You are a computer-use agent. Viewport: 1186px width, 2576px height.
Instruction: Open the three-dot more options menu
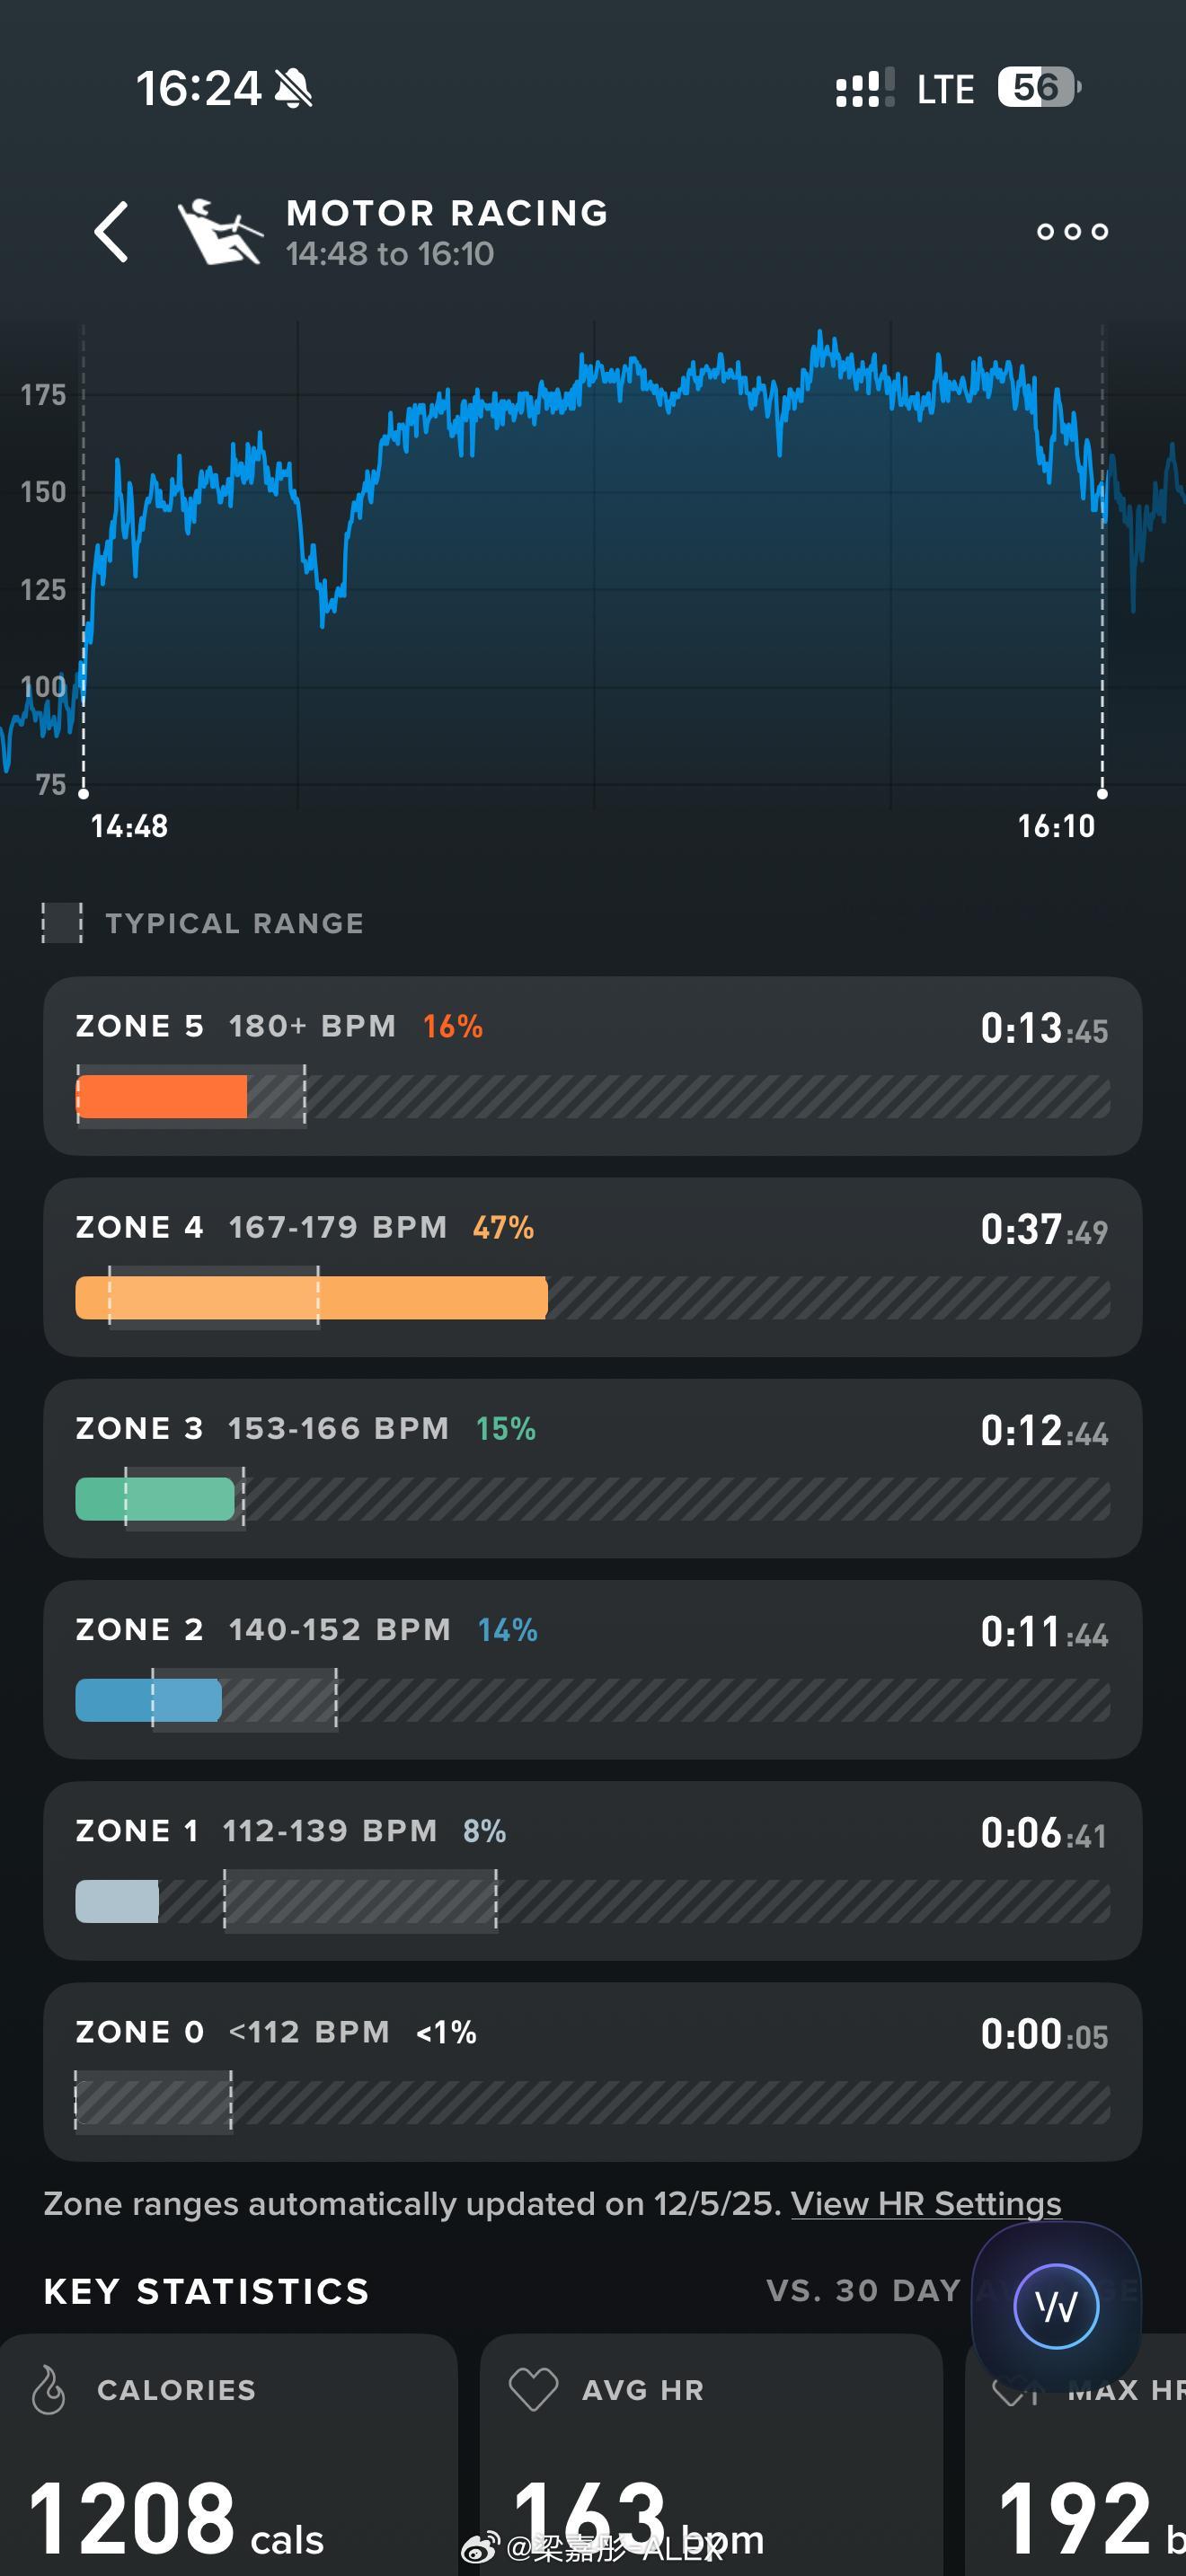pyautogui.click(x=1072, y=232)
